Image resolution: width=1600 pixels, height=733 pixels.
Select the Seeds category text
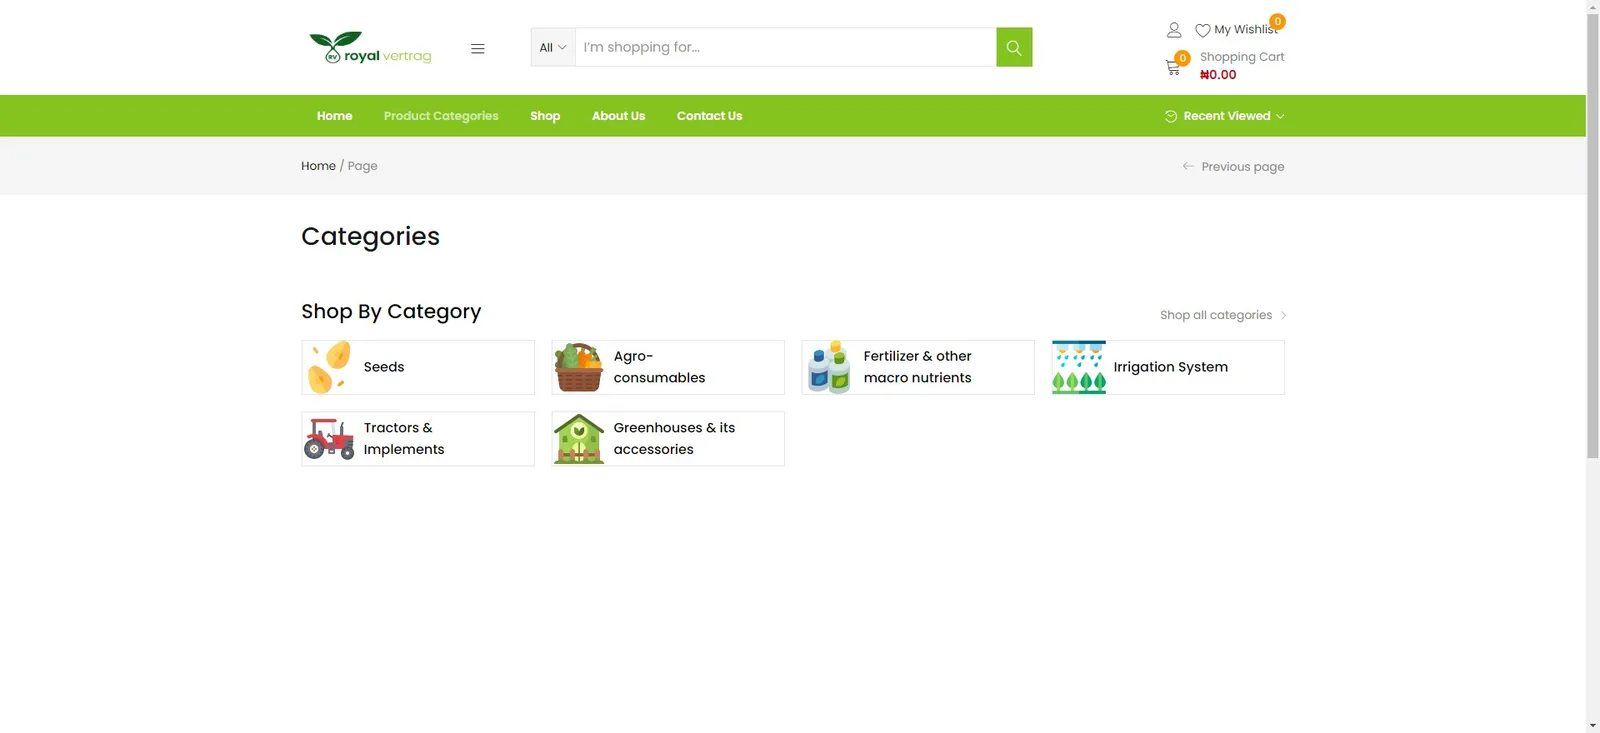tap(384, 367)
